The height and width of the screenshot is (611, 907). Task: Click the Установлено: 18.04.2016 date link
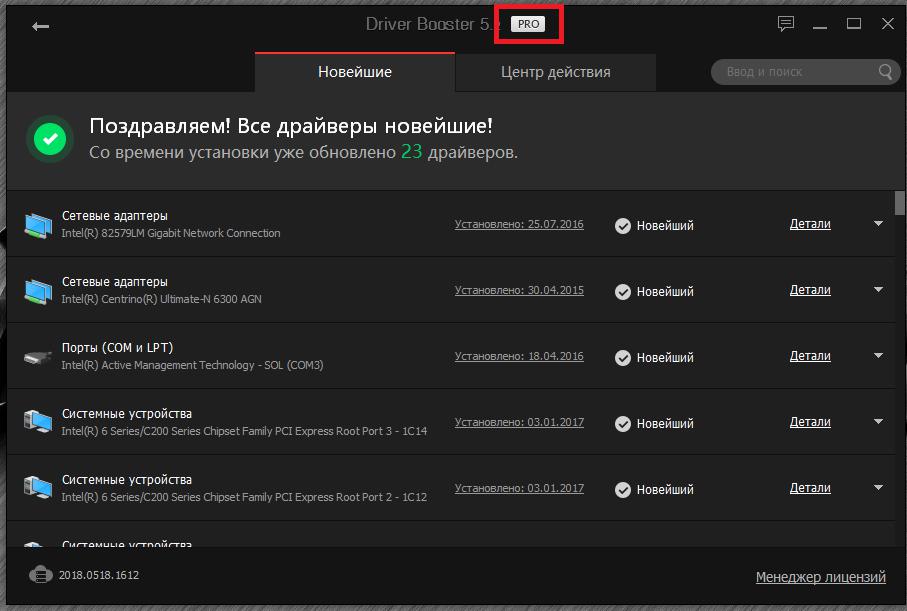tap(519, 356)
